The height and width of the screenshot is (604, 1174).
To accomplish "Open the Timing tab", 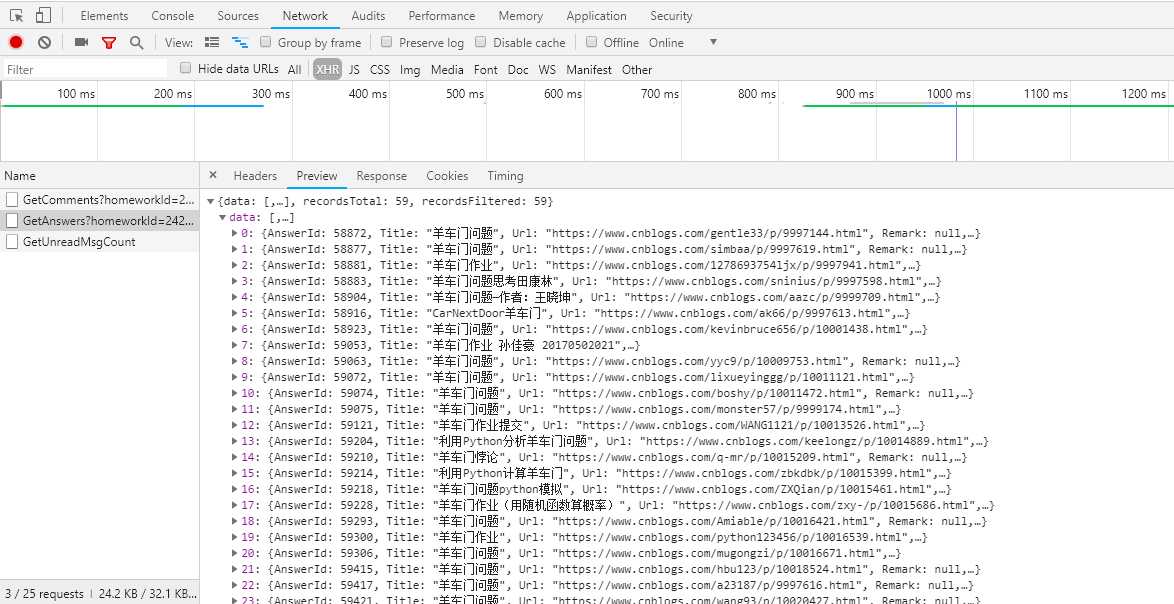I will [505, 176].
